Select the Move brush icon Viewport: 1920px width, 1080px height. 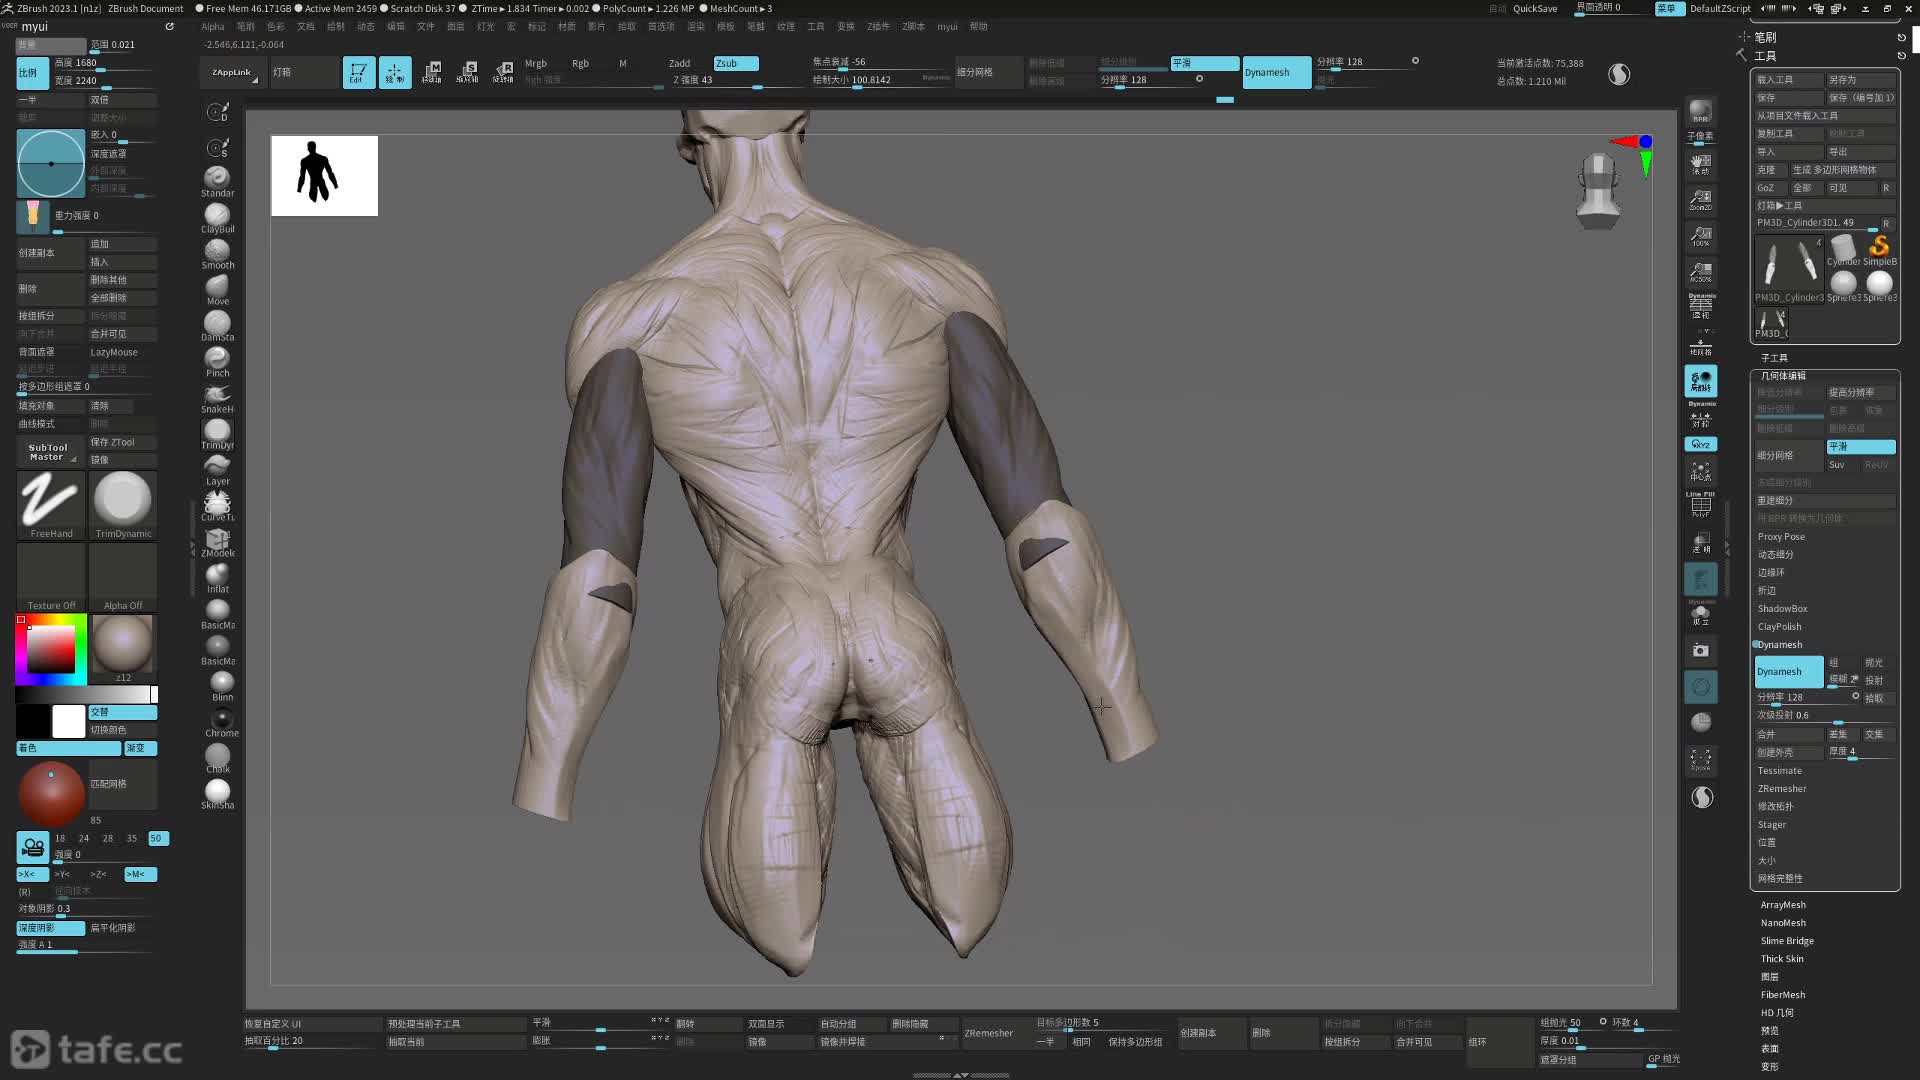[217, 288]
